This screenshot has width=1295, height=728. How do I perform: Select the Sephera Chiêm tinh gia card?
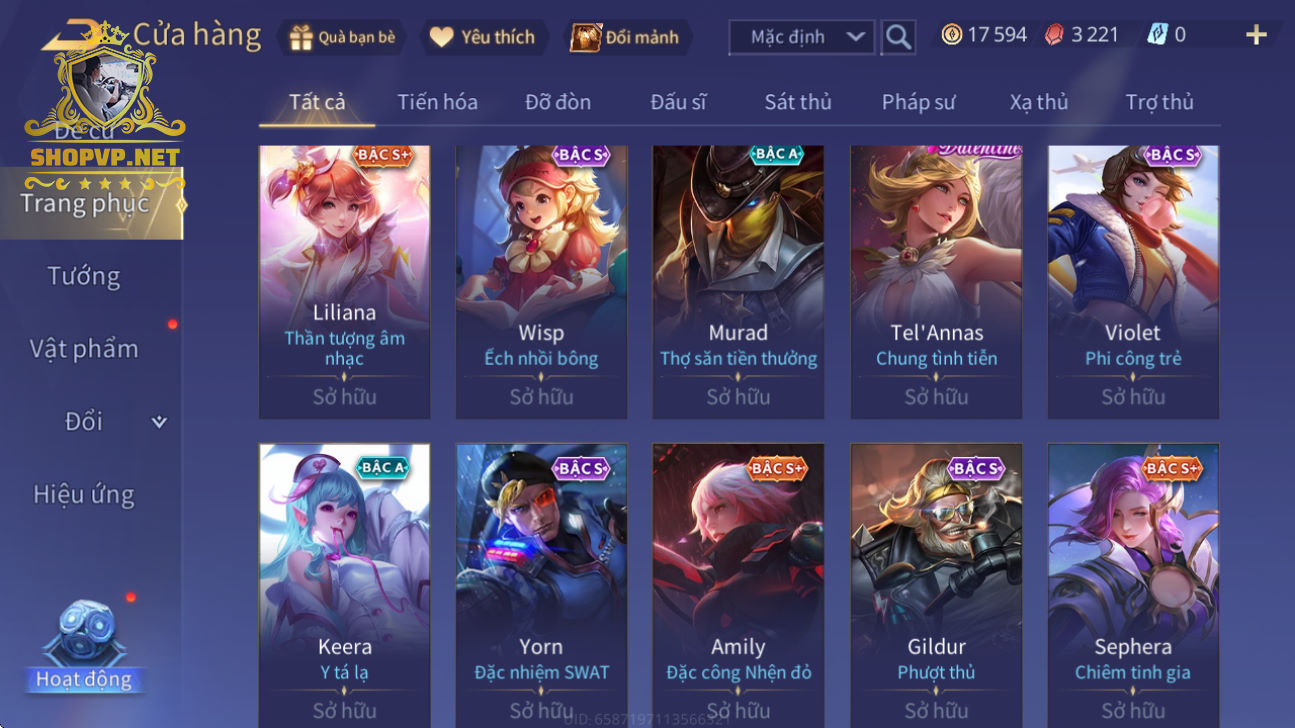(x=1133, y=585)
